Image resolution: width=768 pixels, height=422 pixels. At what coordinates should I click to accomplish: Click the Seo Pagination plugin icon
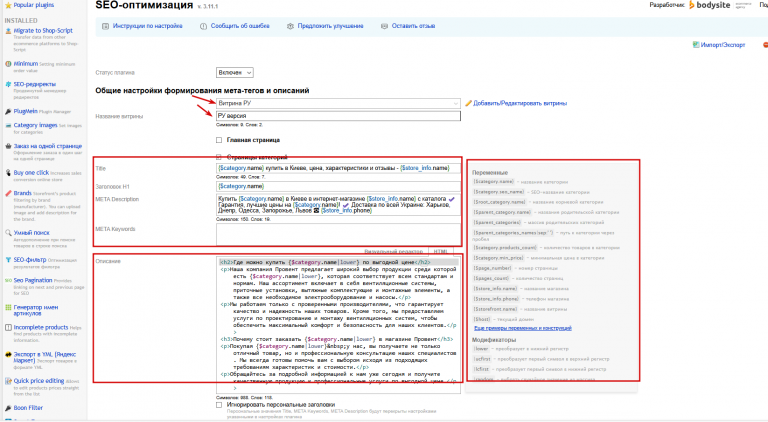tap(8, 281)
